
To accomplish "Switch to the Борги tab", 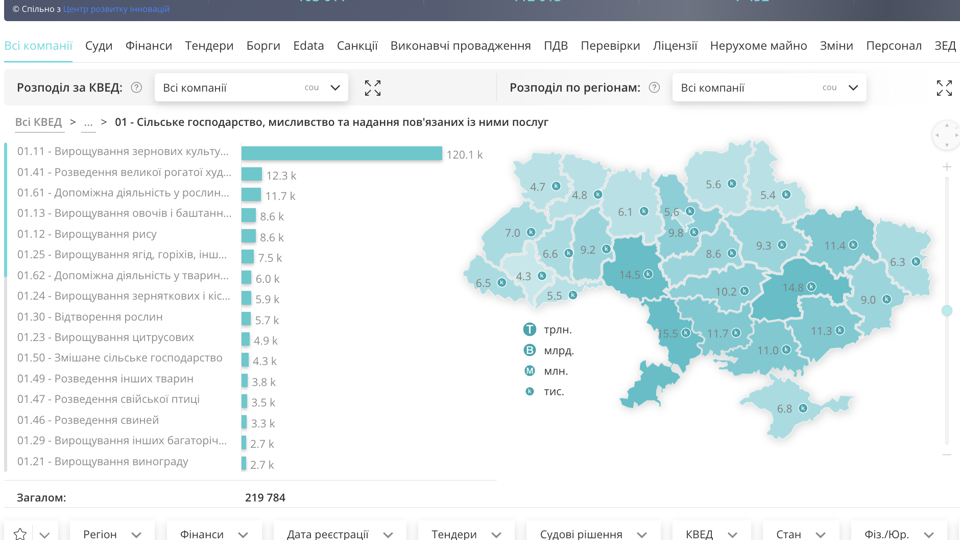I will click(x=263, y=46).
